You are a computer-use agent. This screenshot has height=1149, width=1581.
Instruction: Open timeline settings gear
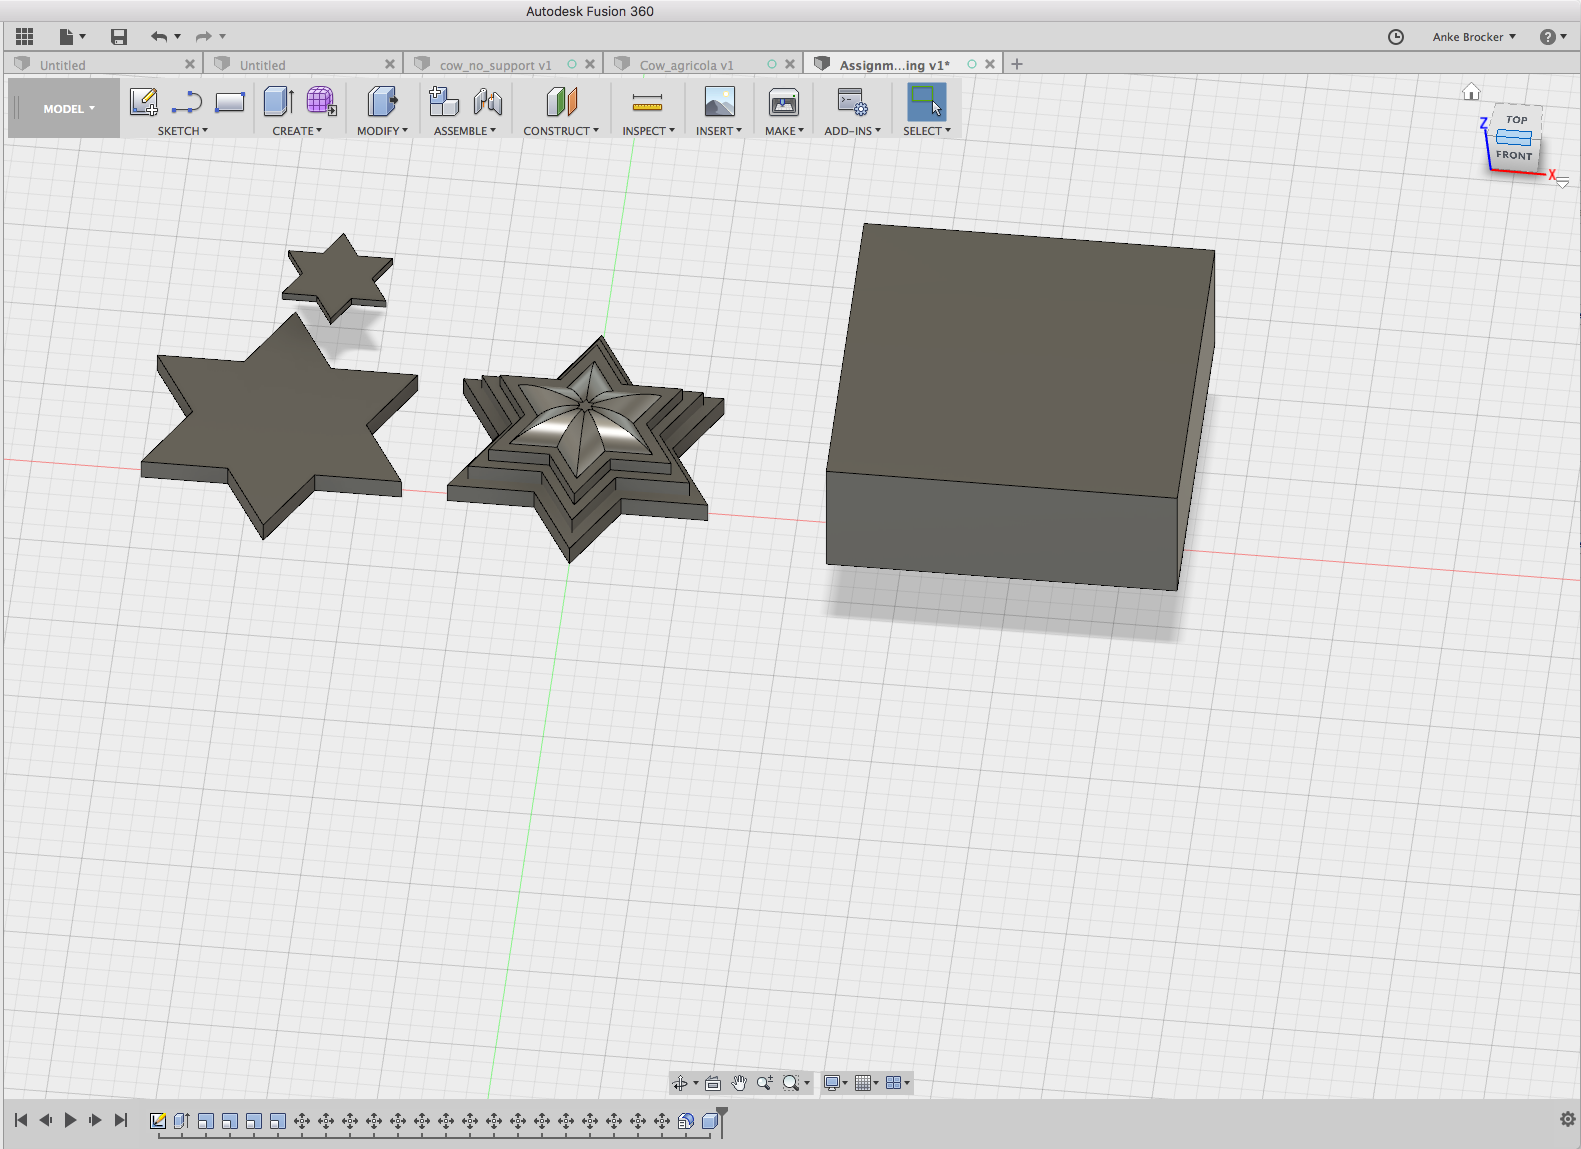1568,1119
